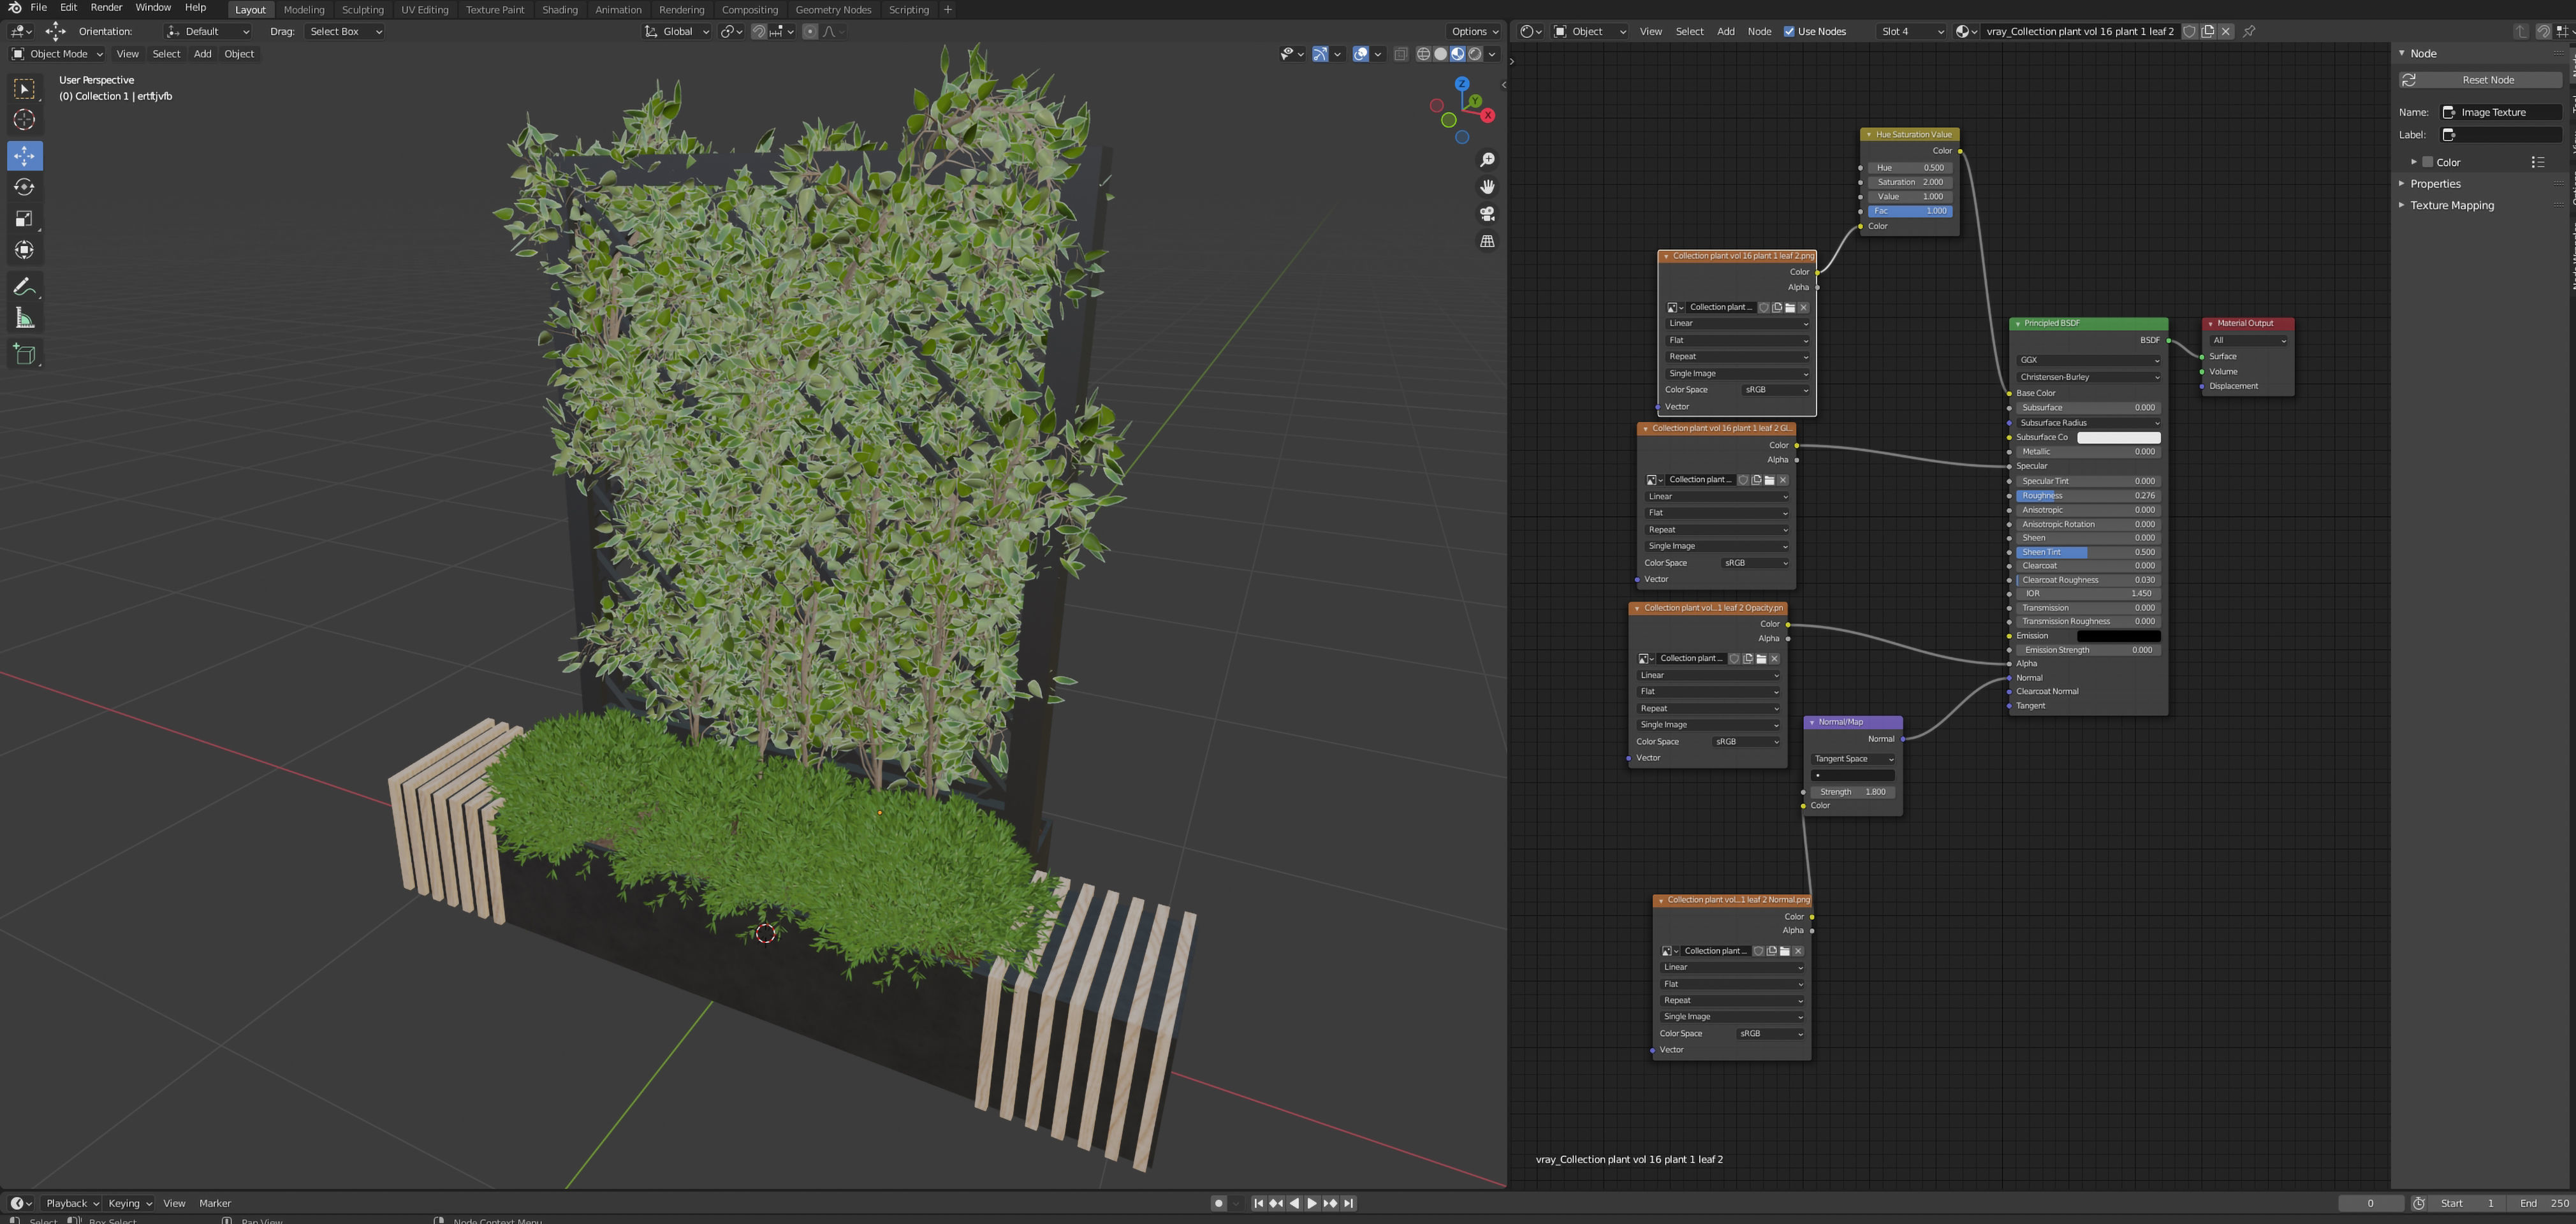Pin the node editor material
The height and width of the screenshot is (1224, 2576).
pos(2249,31)
